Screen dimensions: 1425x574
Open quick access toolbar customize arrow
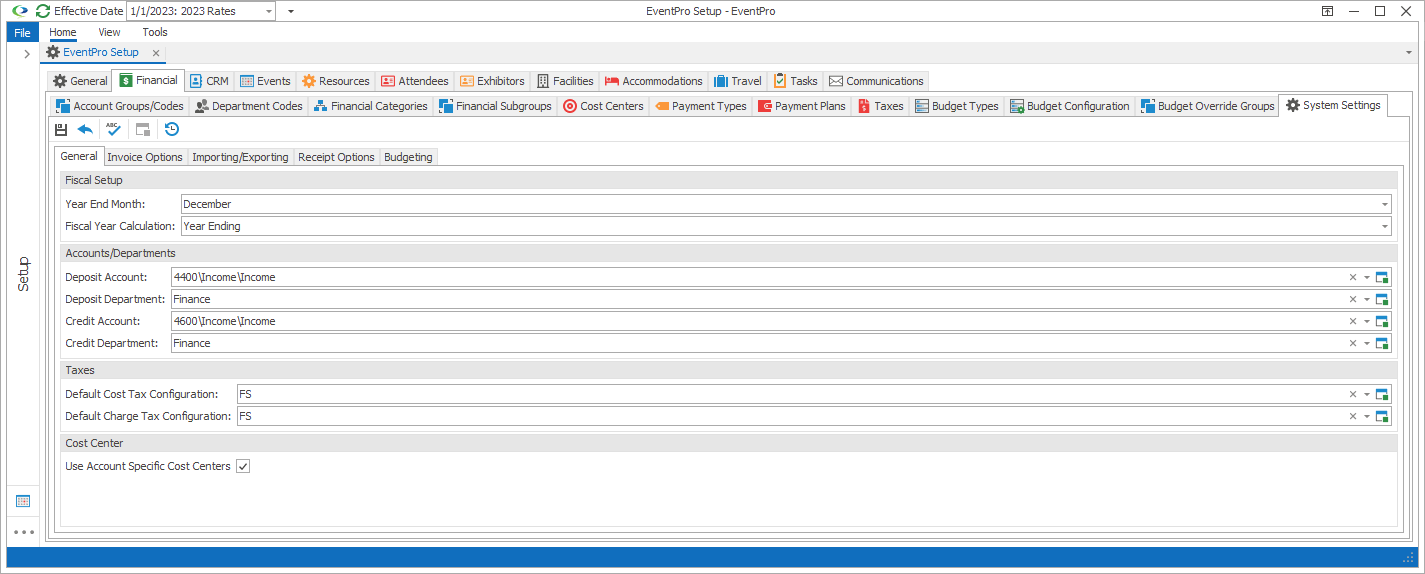pos(291,11)
